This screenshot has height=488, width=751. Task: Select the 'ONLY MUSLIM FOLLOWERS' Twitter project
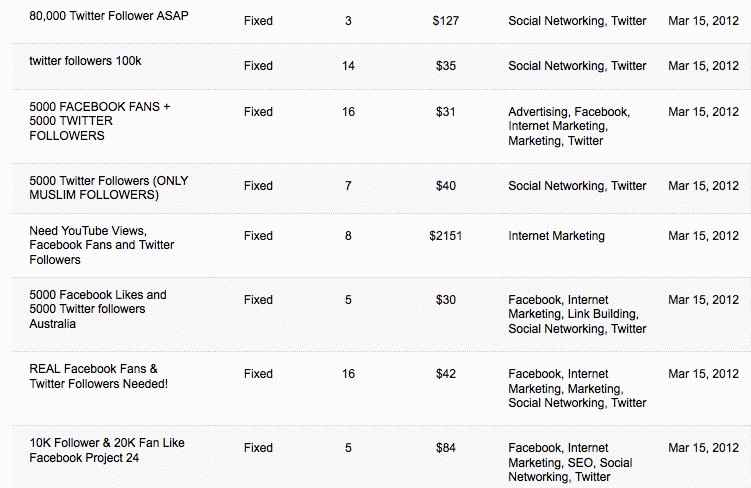click(x=109, y=188)
